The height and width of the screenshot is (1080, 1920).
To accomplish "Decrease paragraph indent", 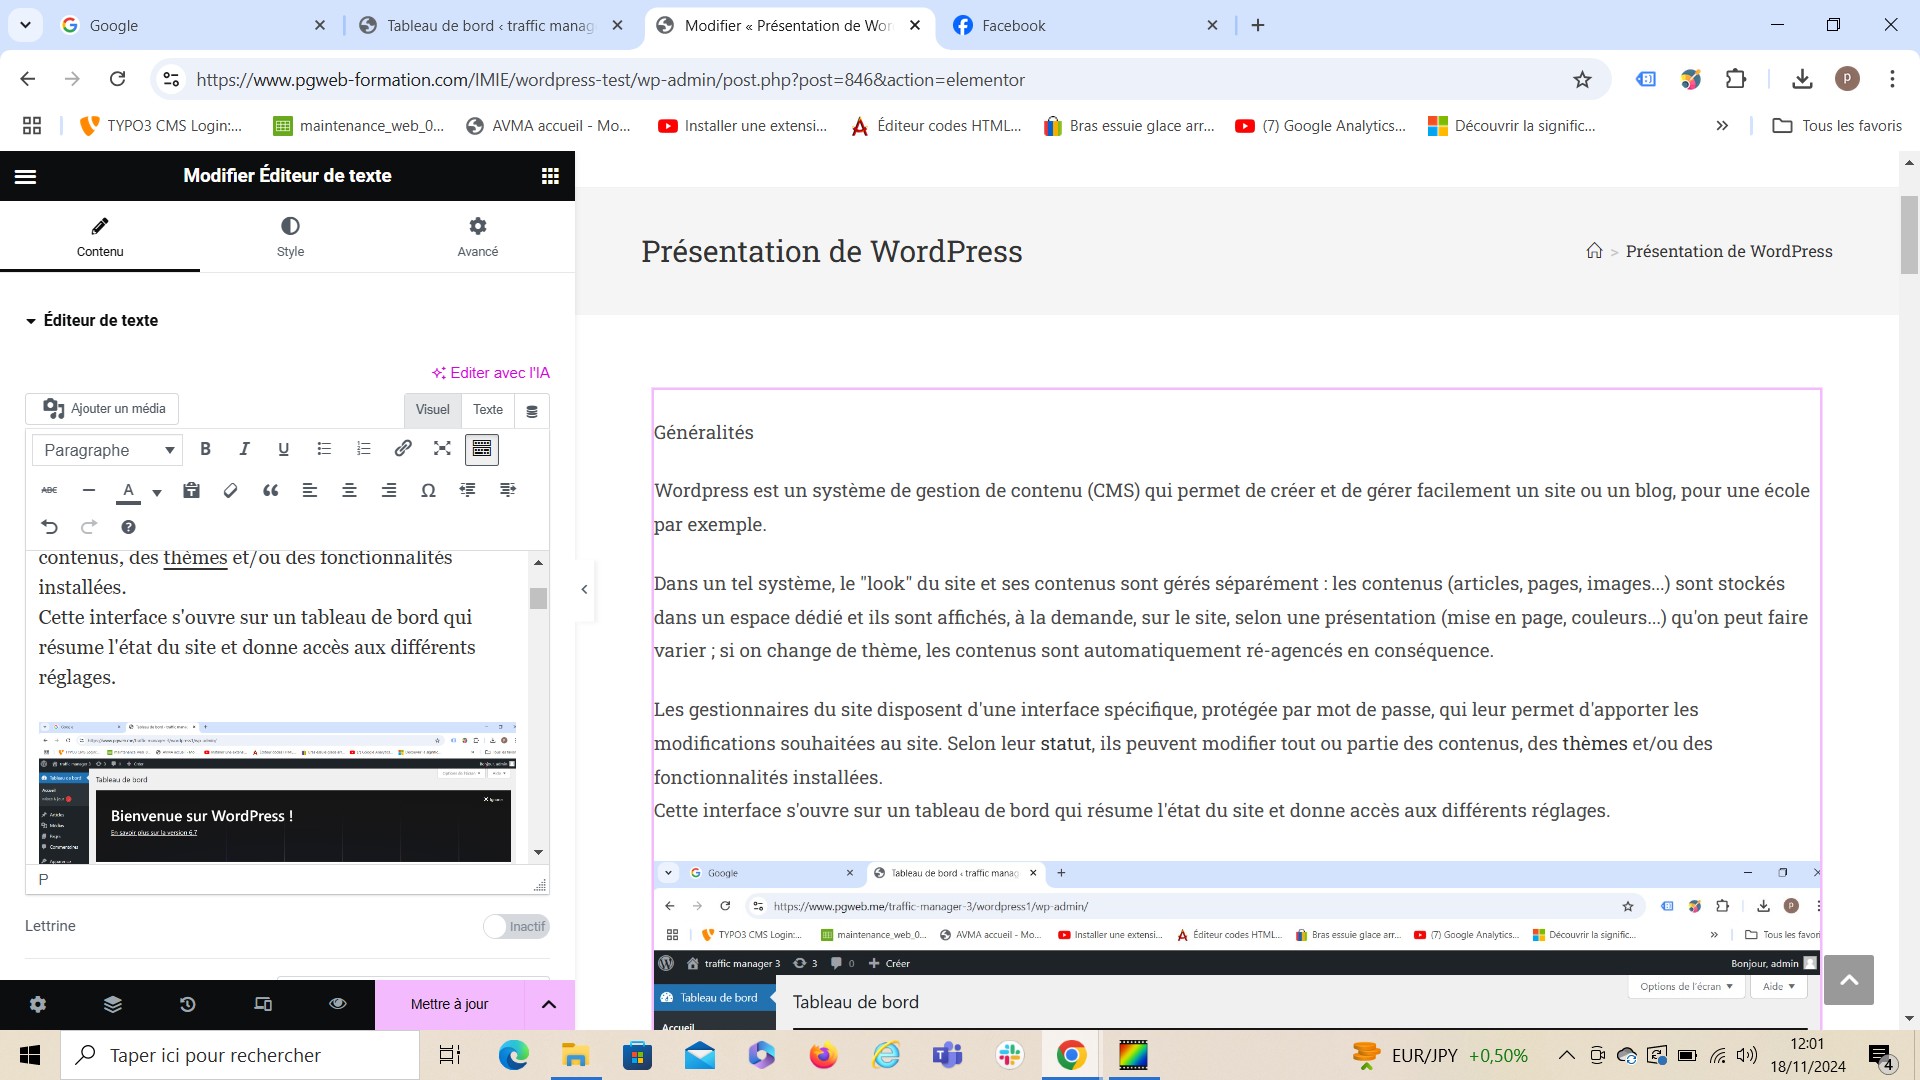I will click(x=468, y=490).
